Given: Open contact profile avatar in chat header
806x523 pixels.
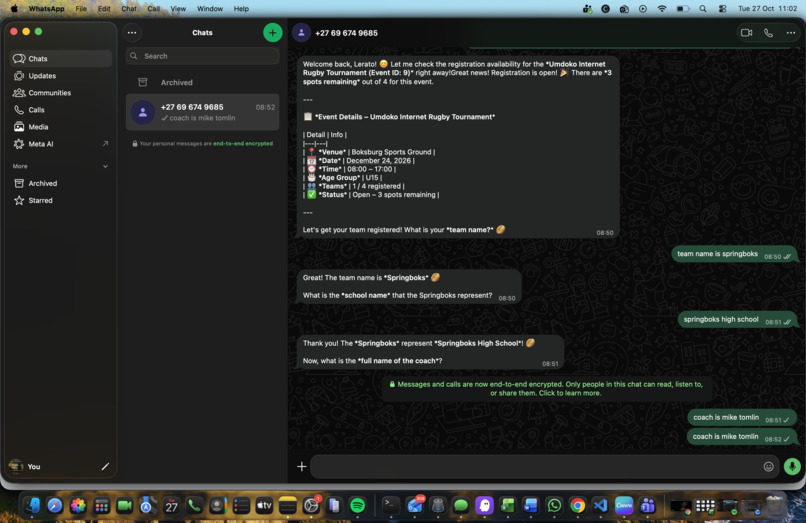Looking at the screenshot, I should pyautogui.click(x=301, y=33).
